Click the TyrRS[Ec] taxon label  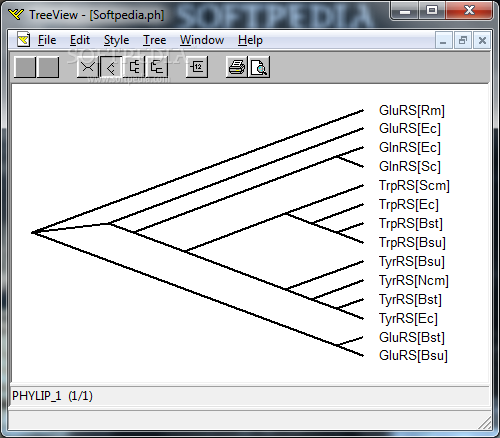pyautogui.click(x=408, y=318)
